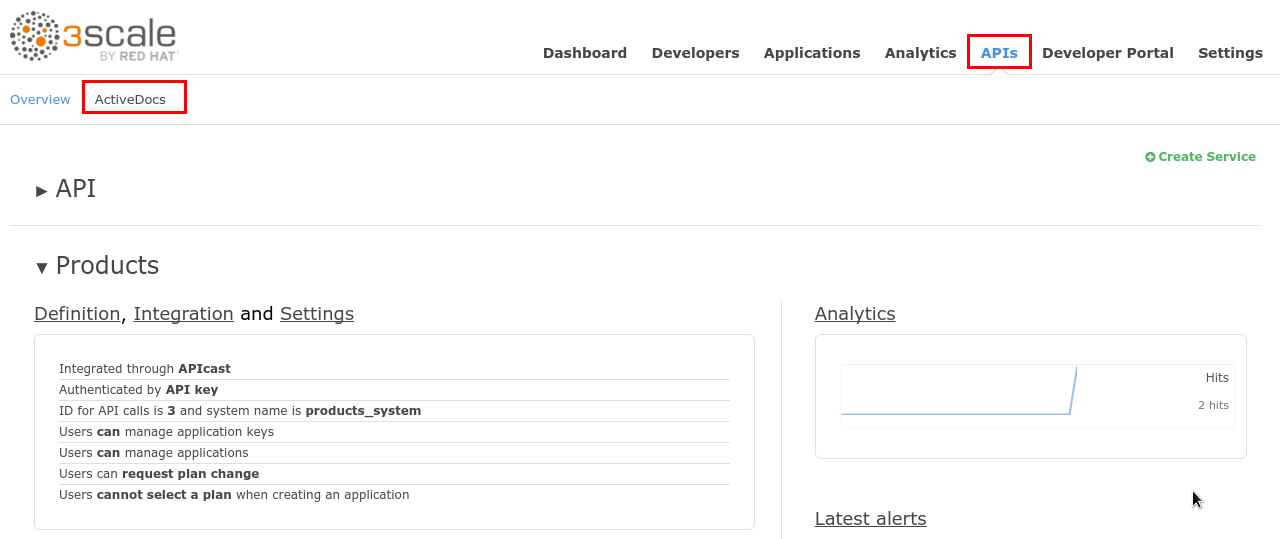Follow the Settings link beside Integration
The image size is (1280, 539).
pyautogui.click(x=316, y=314)
